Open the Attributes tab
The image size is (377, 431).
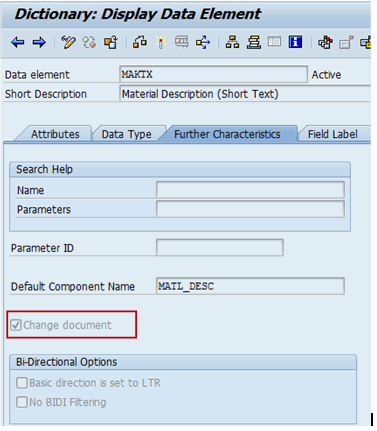55,134
